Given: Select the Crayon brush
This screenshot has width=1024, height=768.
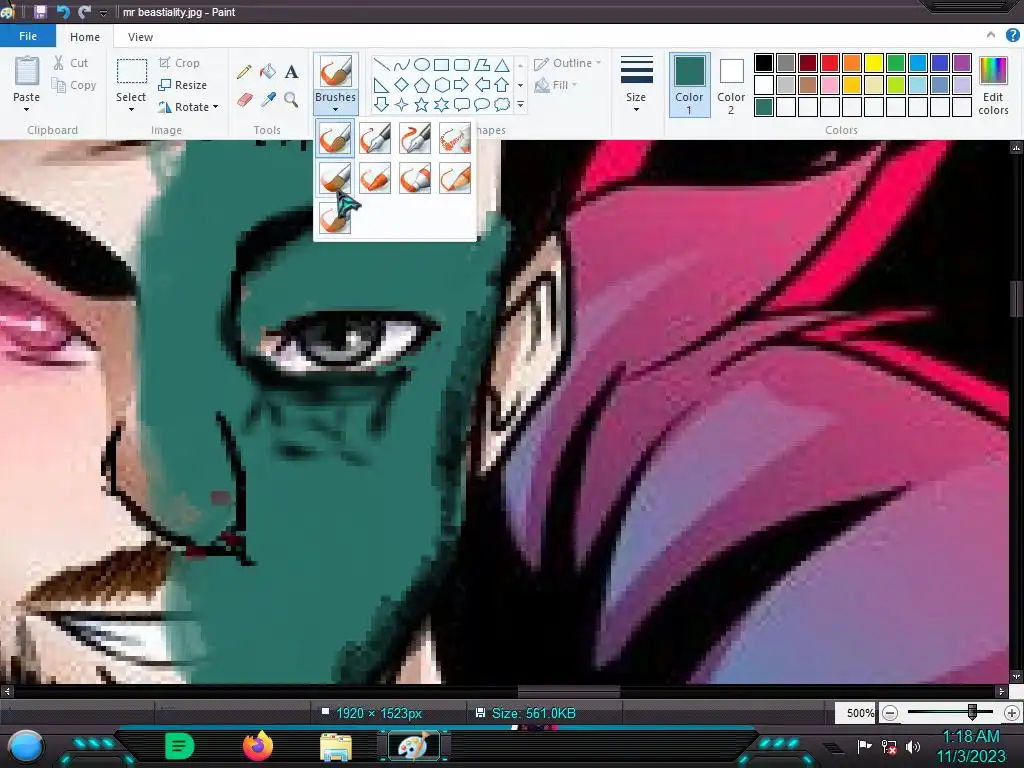Looking at the screenshot, I should tap(375, 178).
